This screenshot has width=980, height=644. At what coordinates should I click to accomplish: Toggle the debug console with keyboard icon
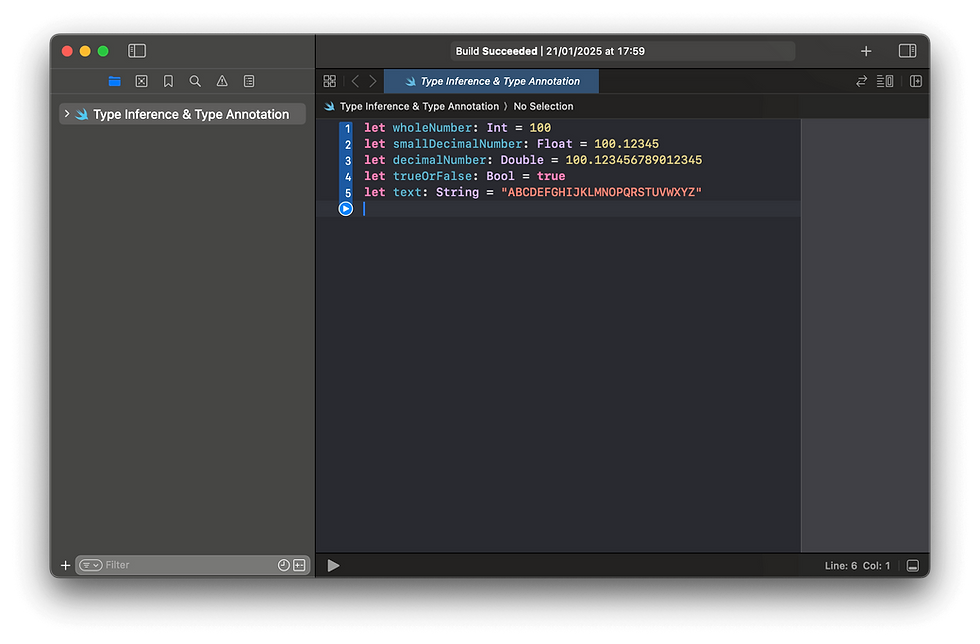912,565
